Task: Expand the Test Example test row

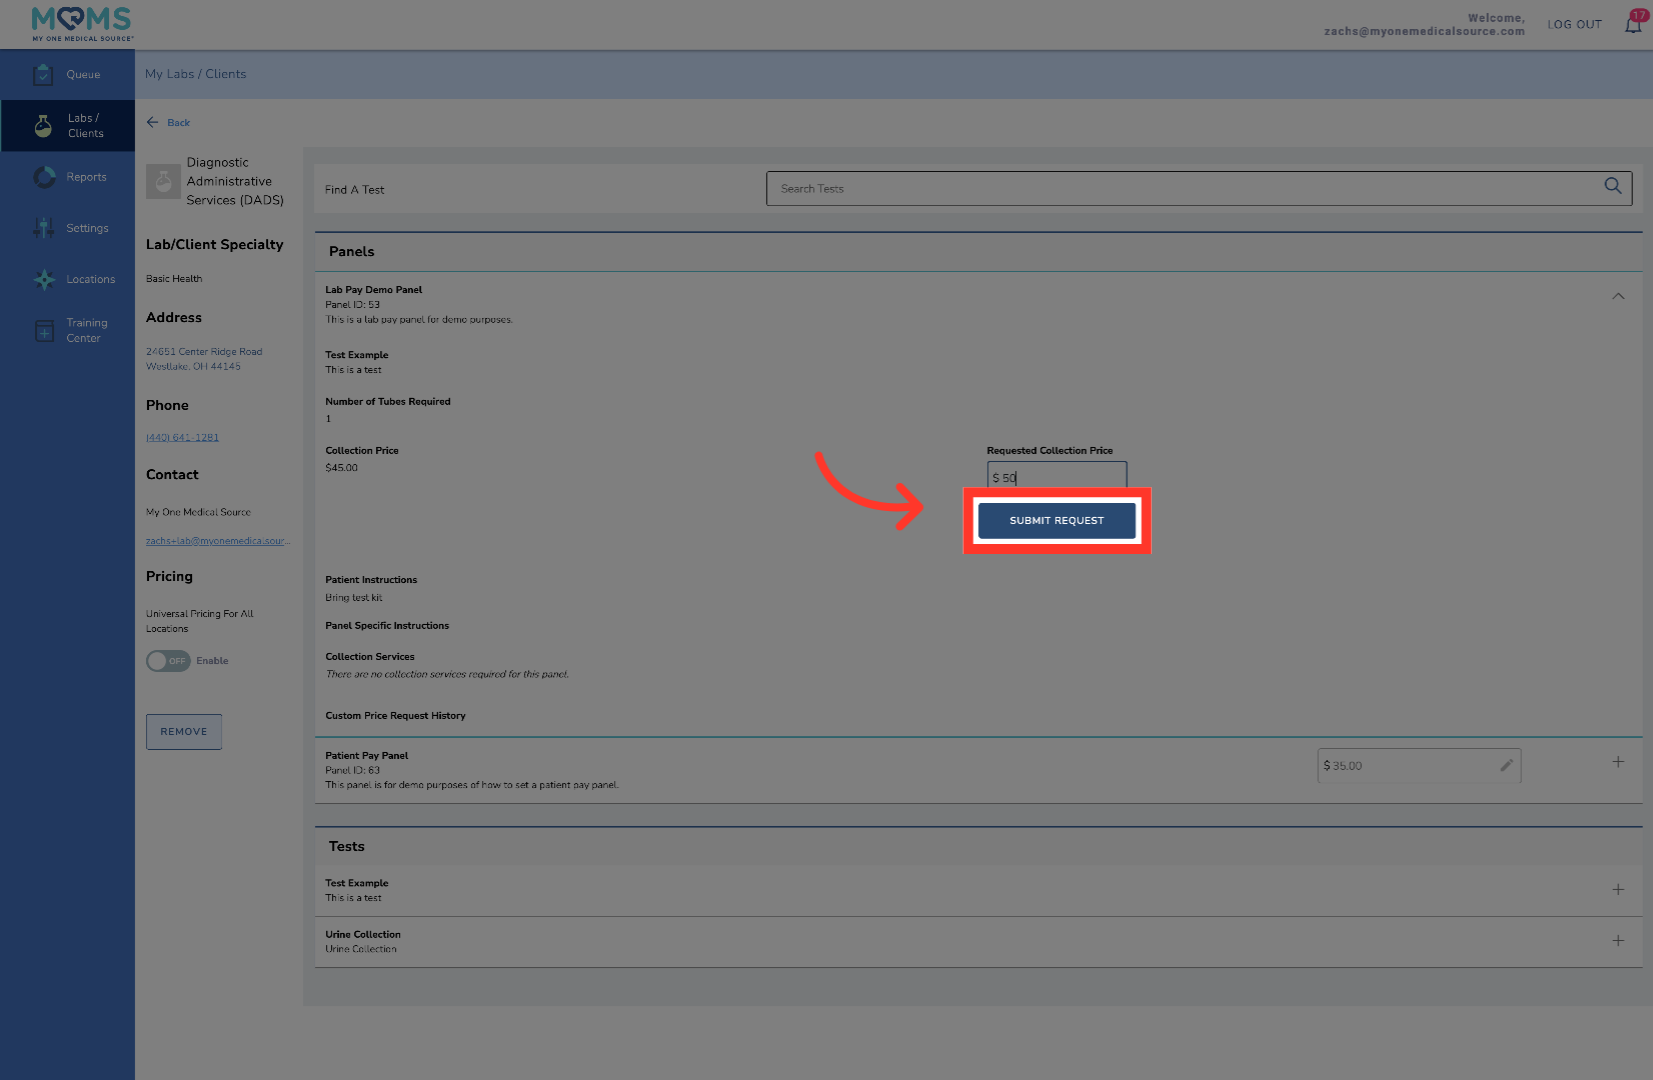Action: click(x=1617, y=890)
